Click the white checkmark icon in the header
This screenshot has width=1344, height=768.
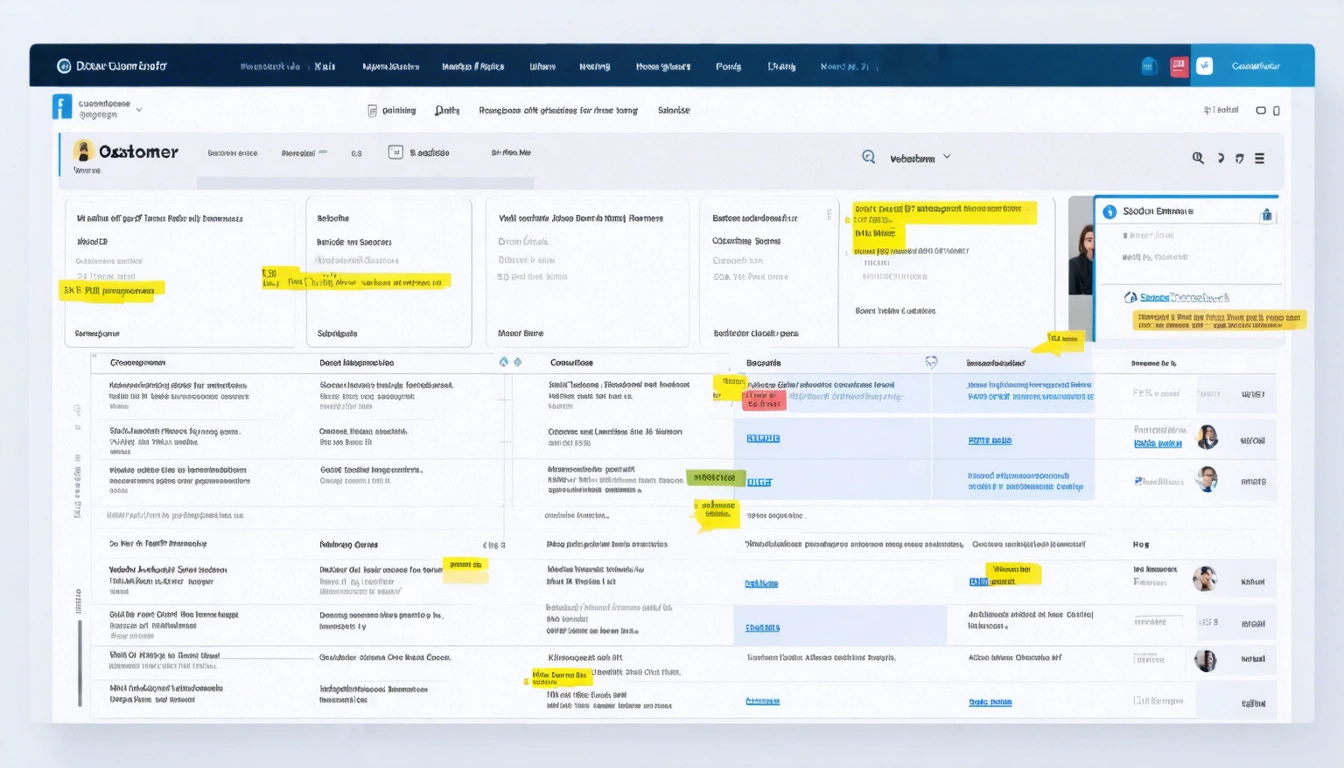[1204, 66]
